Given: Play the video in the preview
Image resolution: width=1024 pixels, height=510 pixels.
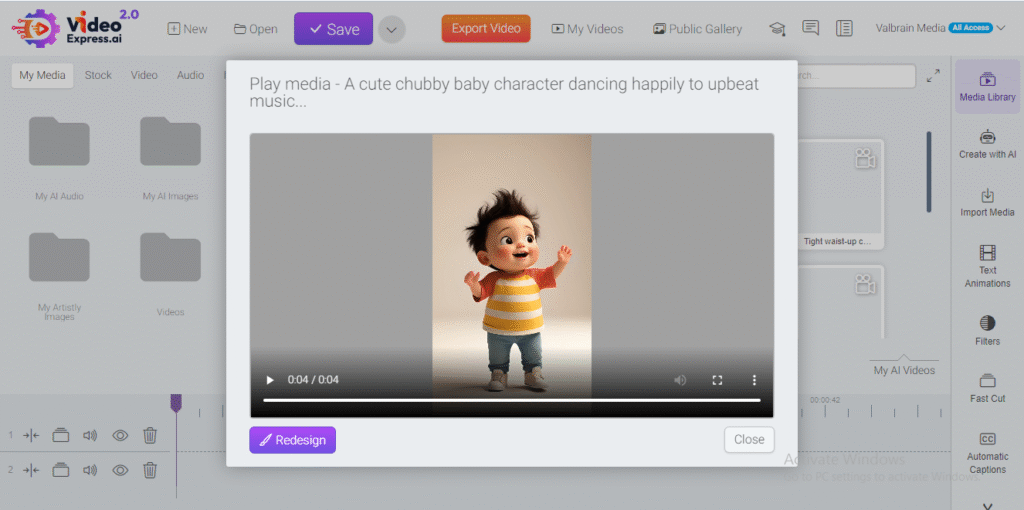Looking at the screenshot, I should point(269,380).
